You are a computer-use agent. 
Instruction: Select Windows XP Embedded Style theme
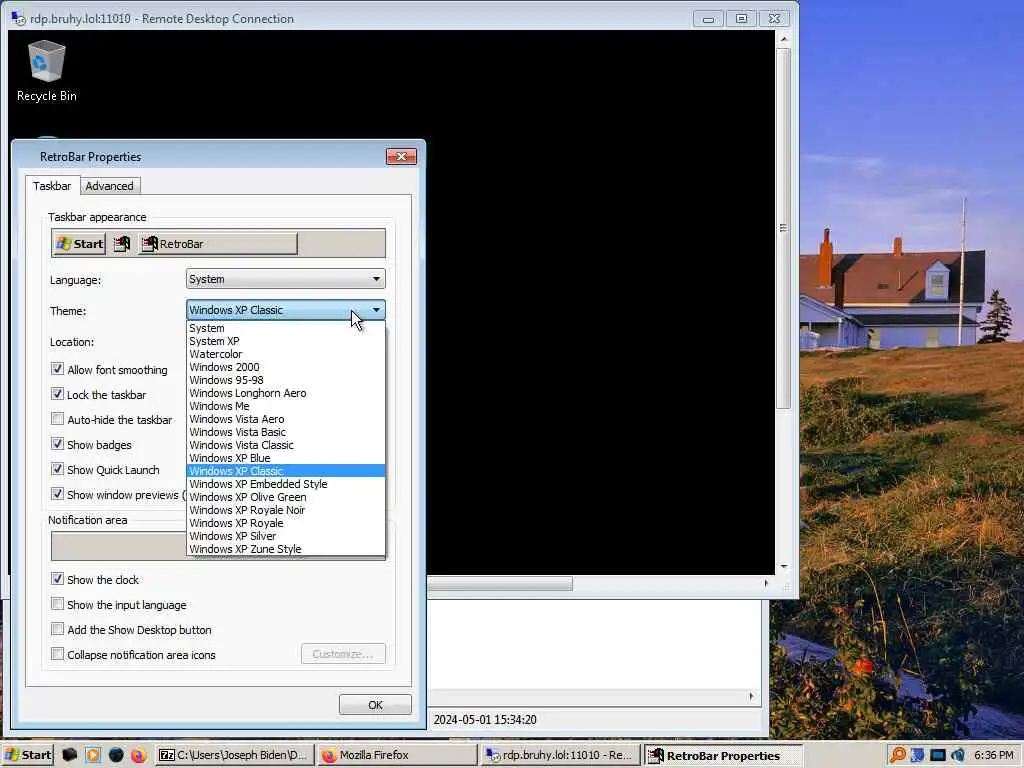(x=285, y=484)
